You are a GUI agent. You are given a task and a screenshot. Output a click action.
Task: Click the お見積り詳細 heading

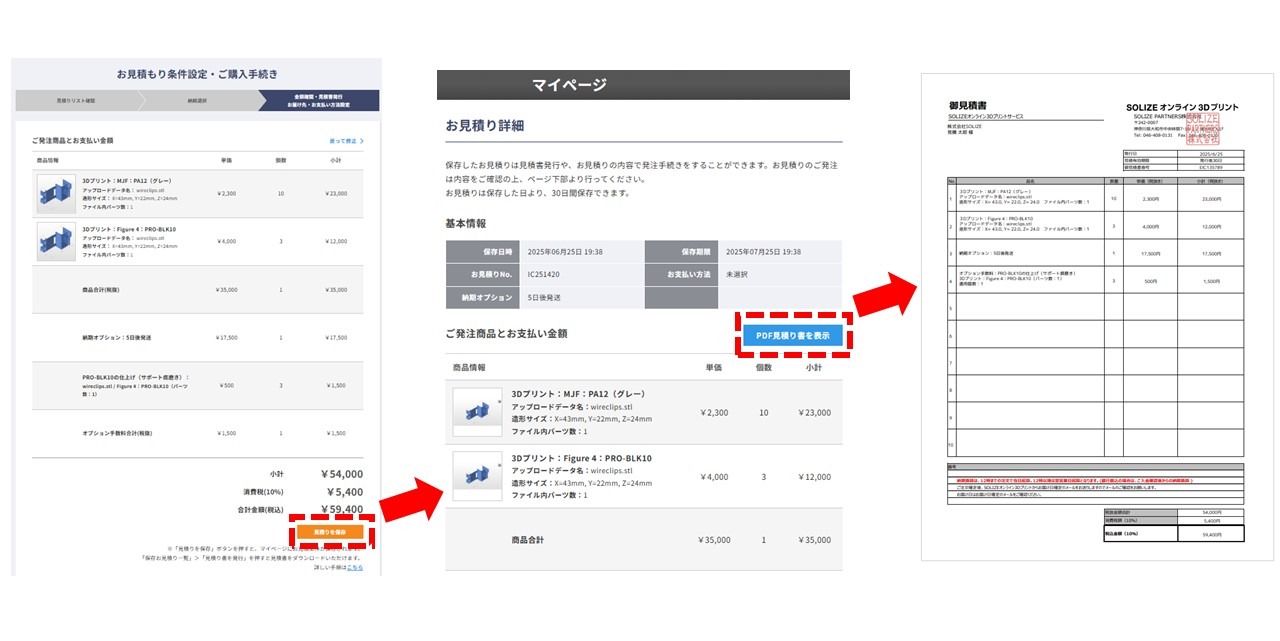tap(485, 126)
